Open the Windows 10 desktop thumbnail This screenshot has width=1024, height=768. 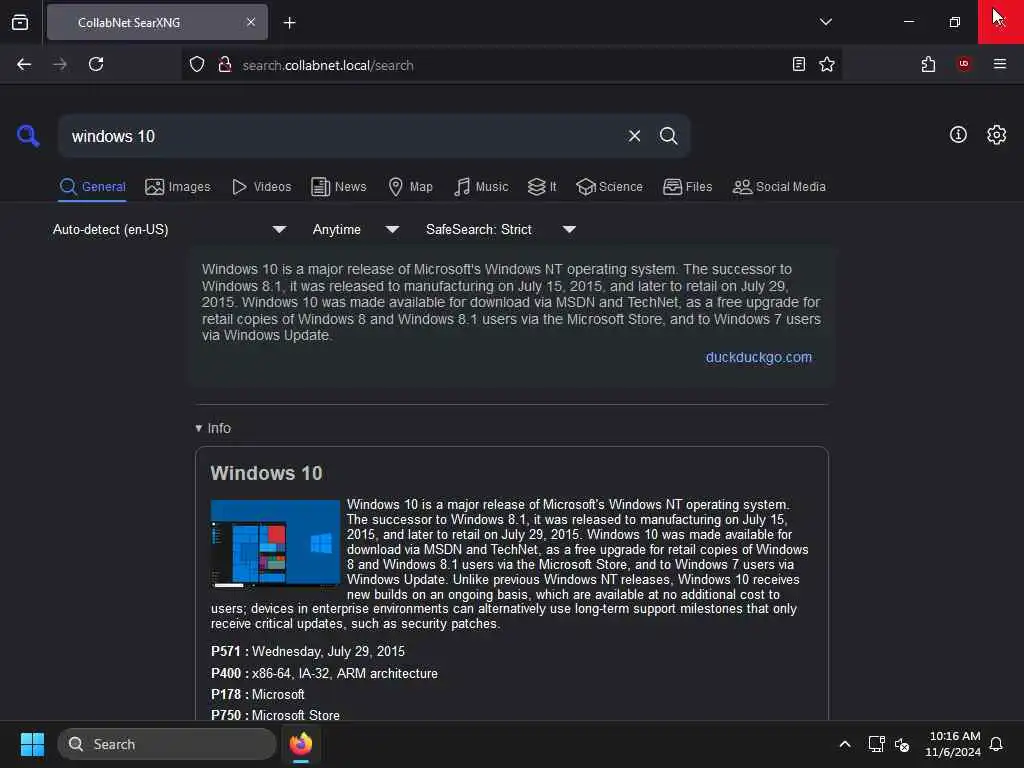[275, 543]
